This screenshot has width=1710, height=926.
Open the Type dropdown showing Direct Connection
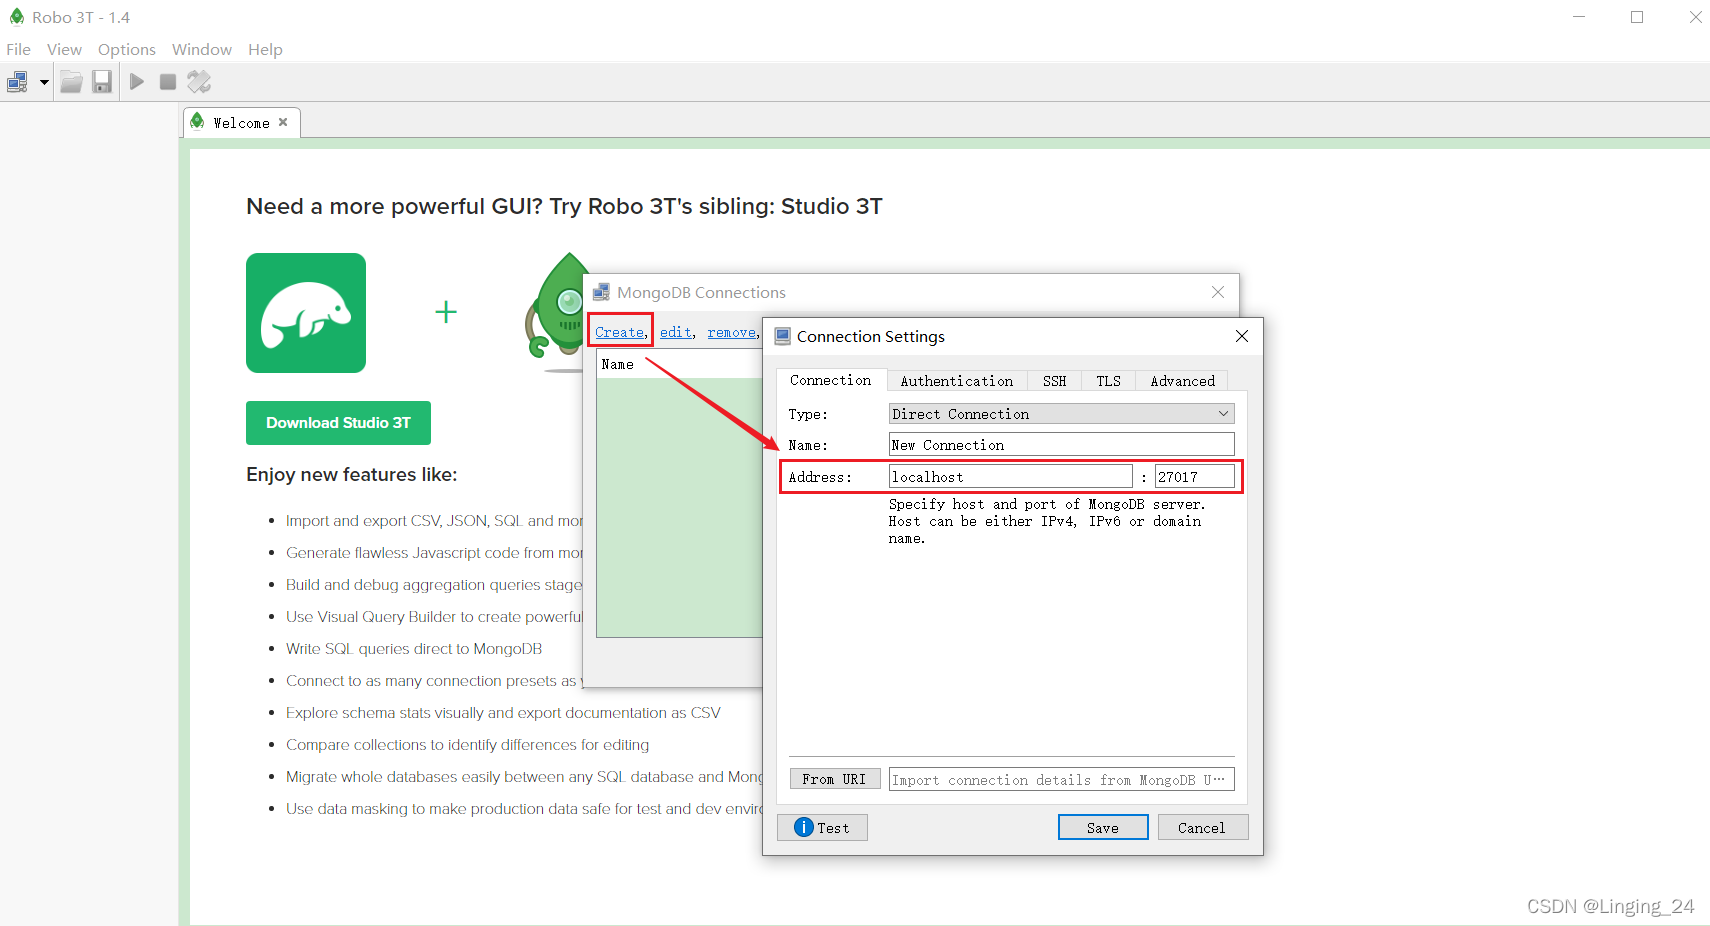click(x=1061, y=414)
